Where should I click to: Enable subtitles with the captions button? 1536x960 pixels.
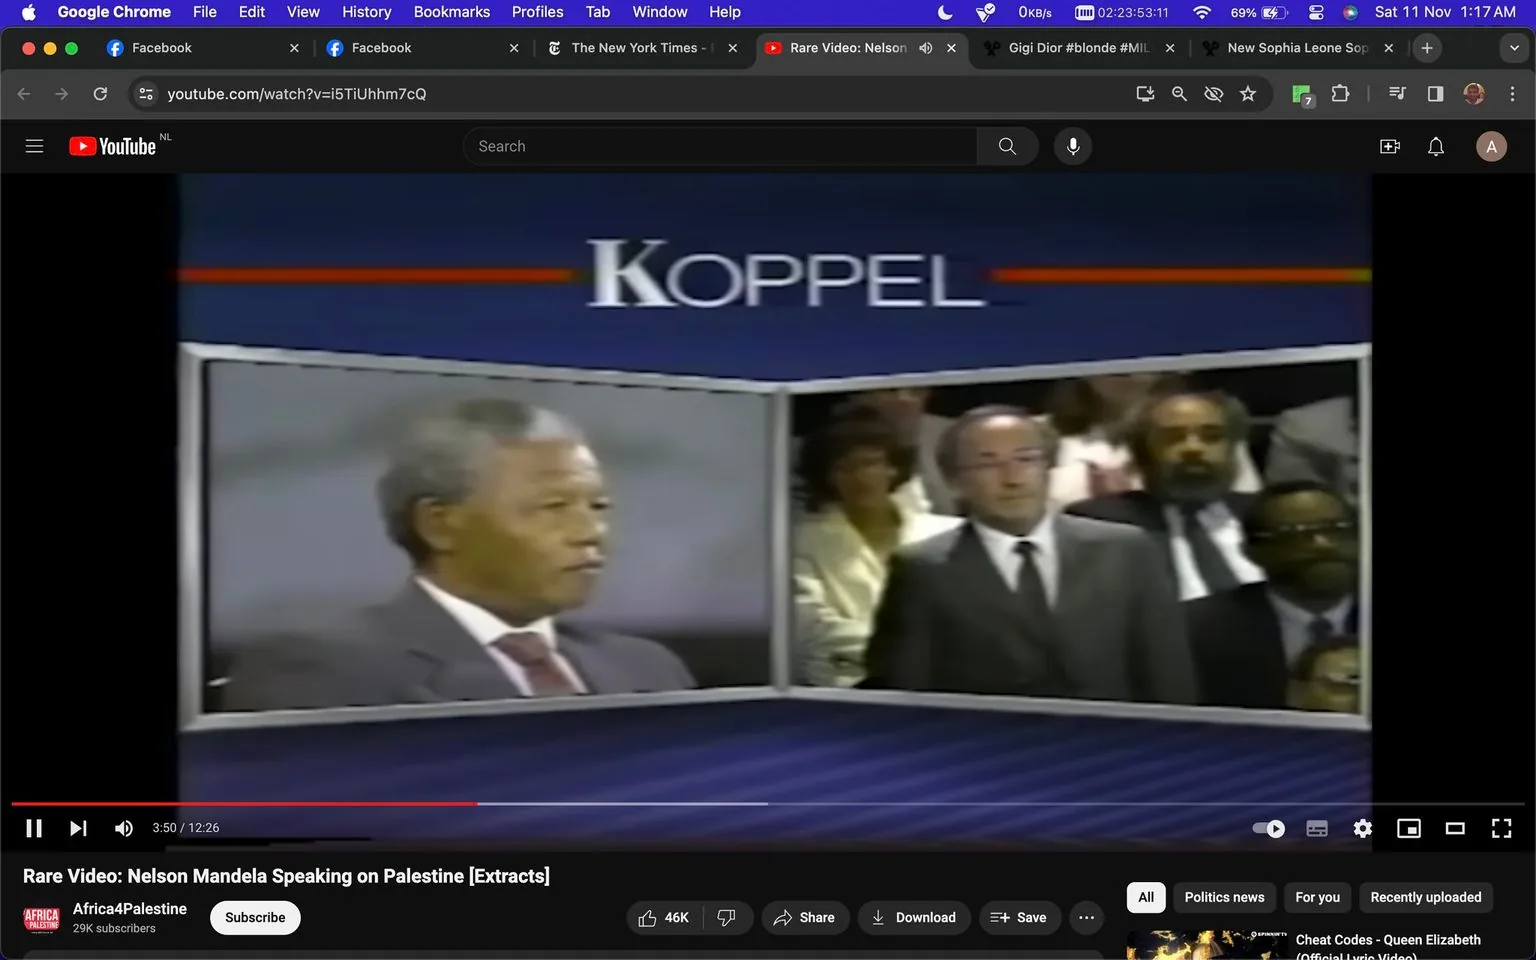pyautogui.click(x=1316, y=827)
